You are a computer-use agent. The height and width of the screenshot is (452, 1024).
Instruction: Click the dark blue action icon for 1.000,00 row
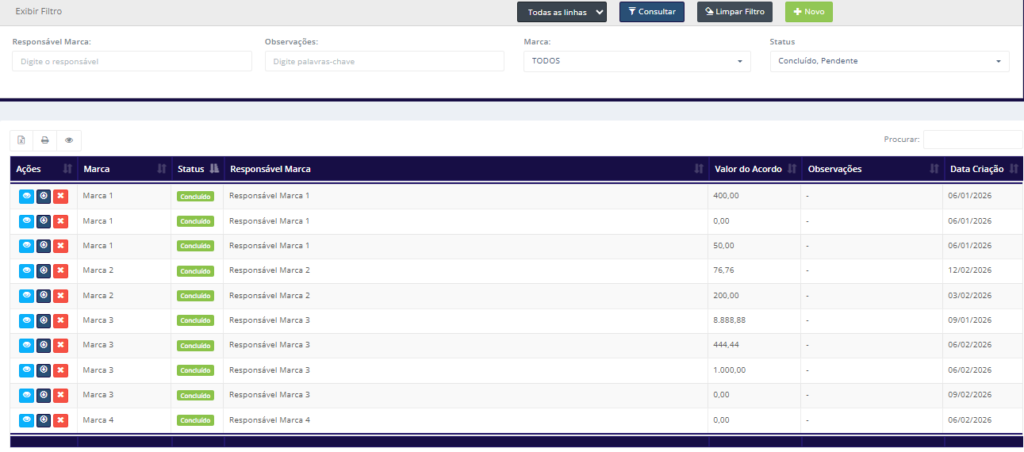coord(43,370)
